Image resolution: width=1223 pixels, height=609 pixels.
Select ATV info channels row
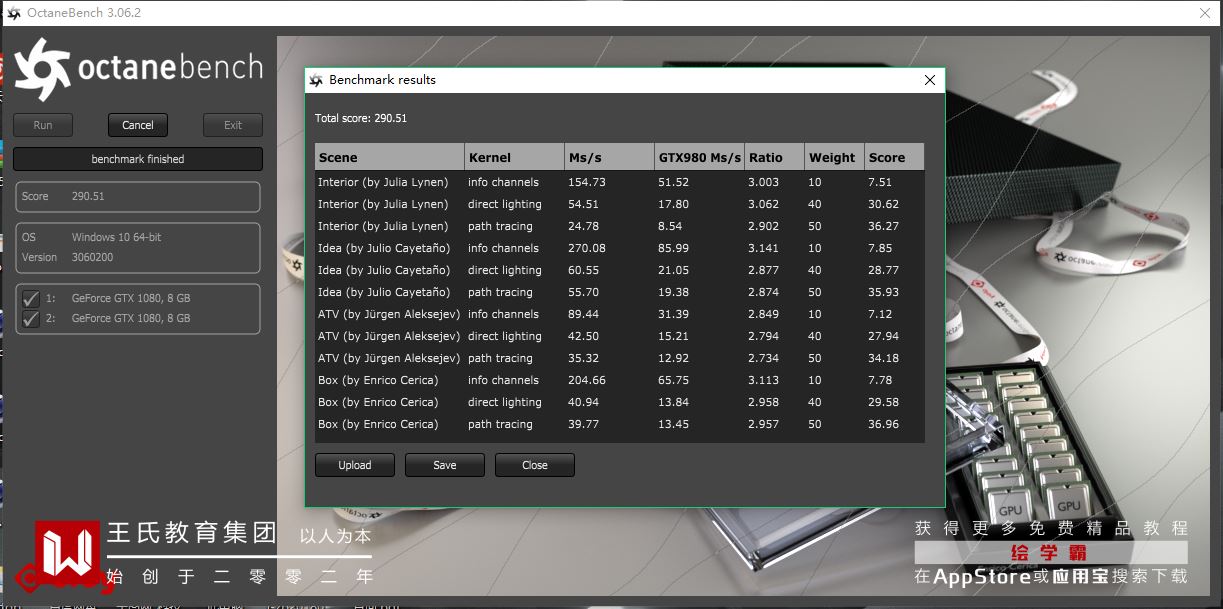point(619,314)
